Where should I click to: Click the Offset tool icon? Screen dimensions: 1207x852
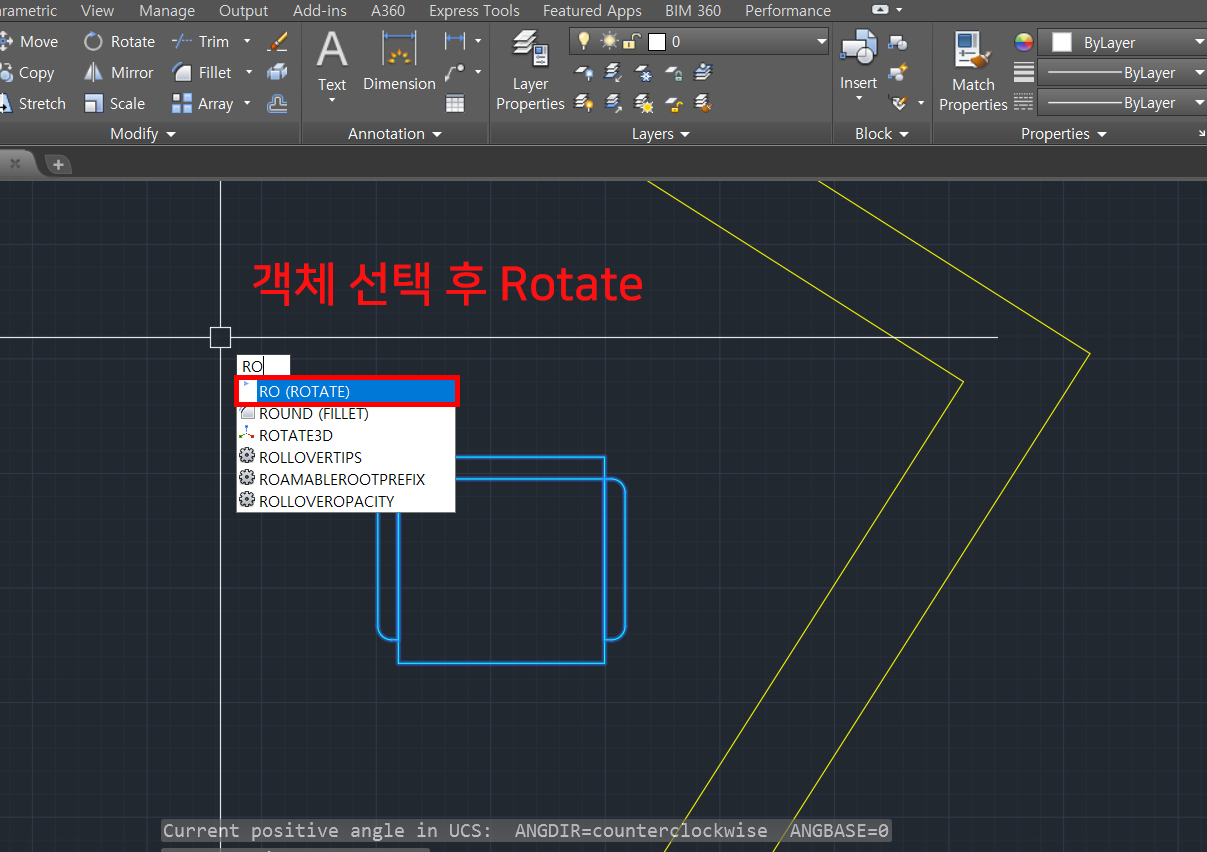[277, 103]
